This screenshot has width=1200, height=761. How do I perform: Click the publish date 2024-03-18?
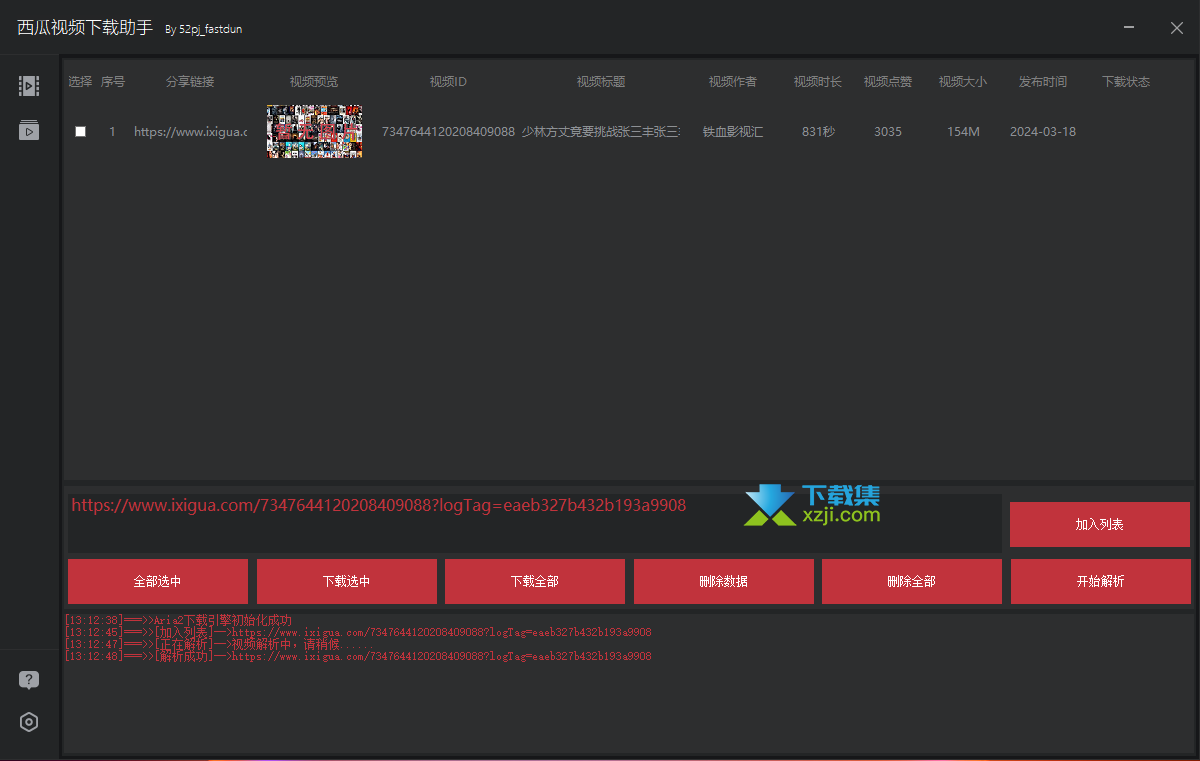[x=1043, y=132]
